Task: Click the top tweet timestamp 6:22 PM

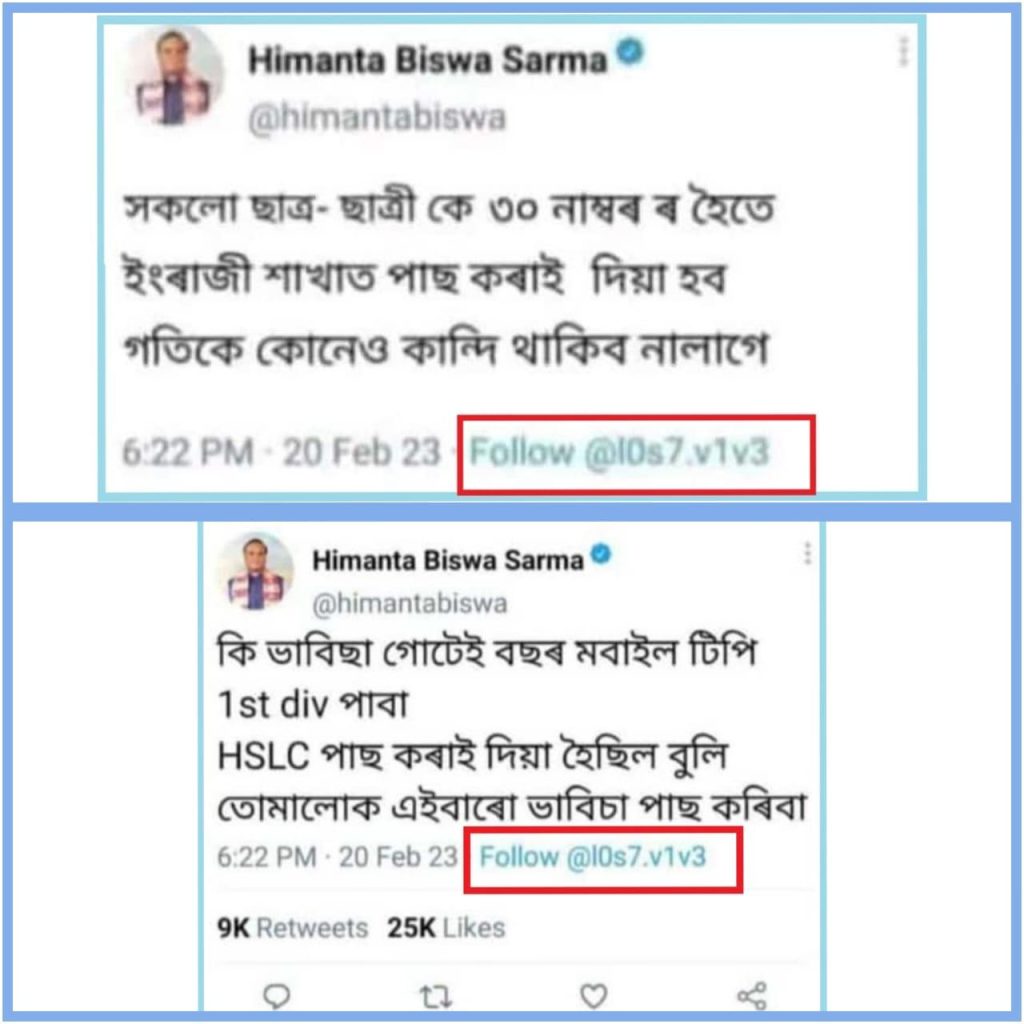Action: 188,452
